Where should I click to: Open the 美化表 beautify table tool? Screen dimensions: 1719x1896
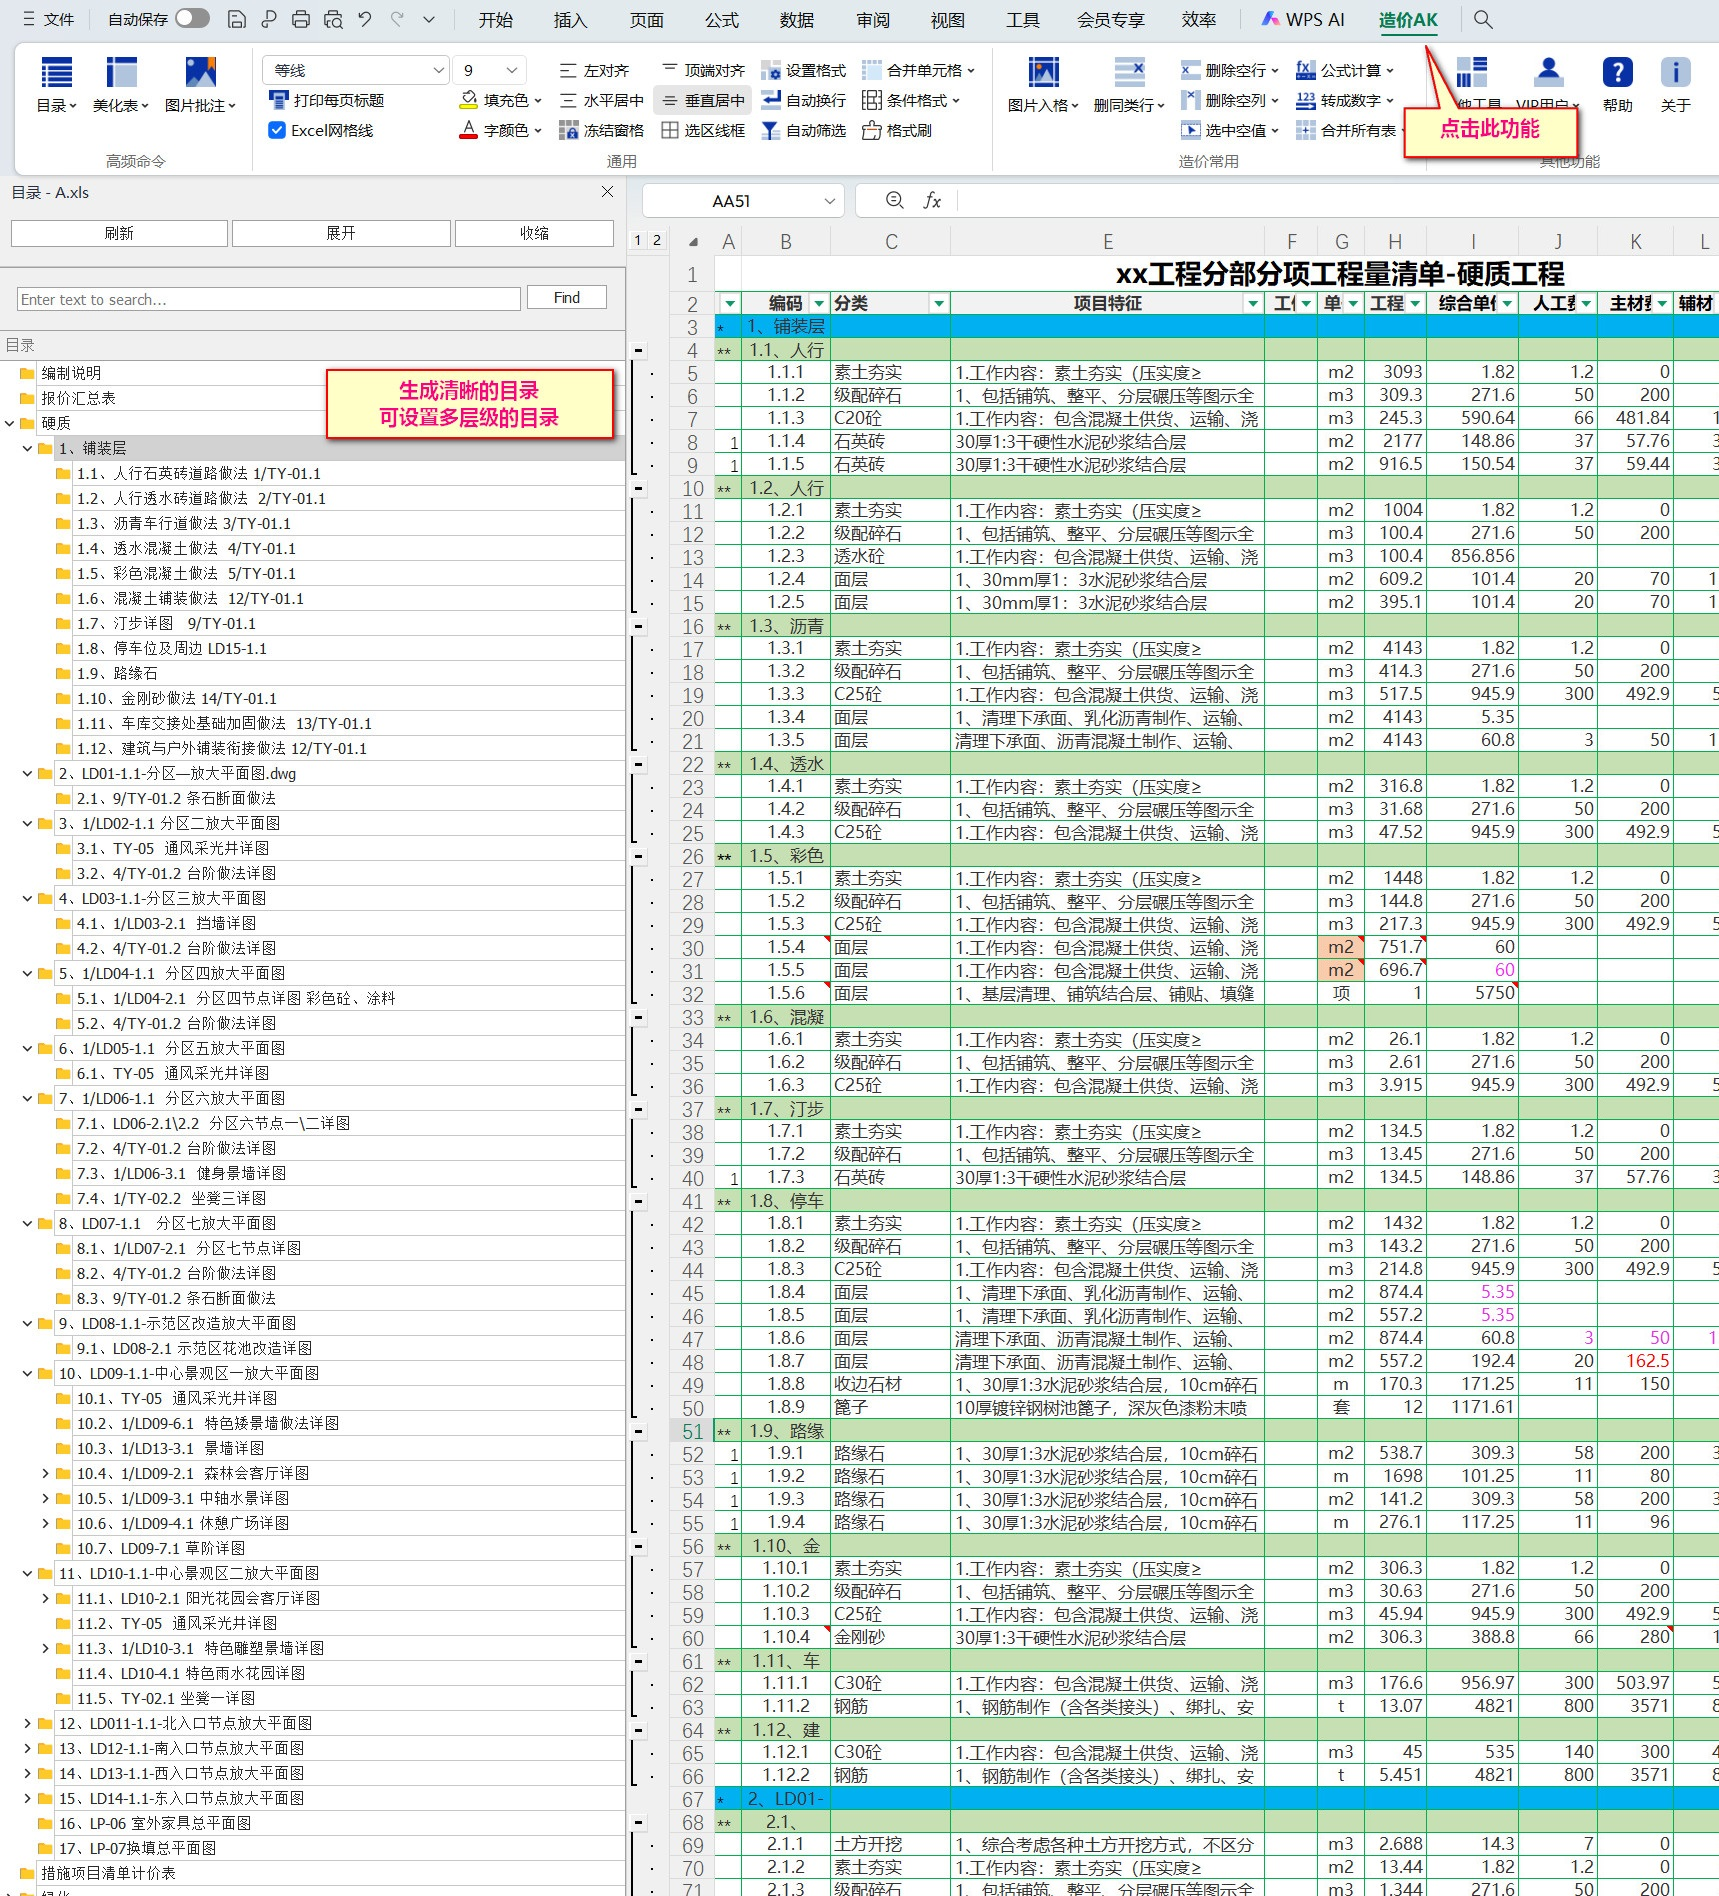tap(120, 74)
